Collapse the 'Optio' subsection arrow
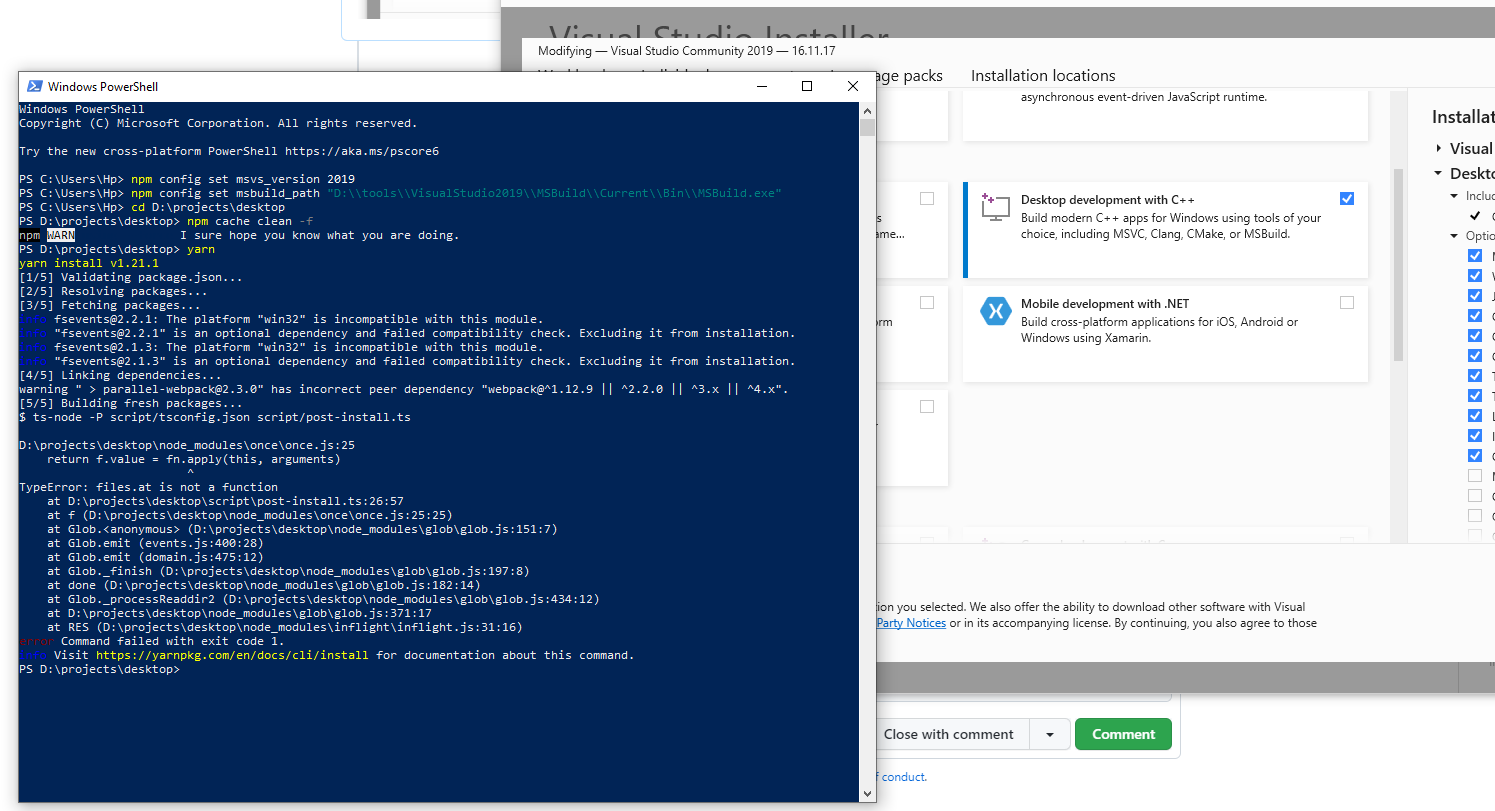The image size is (1495, 811). point(1455,236)
